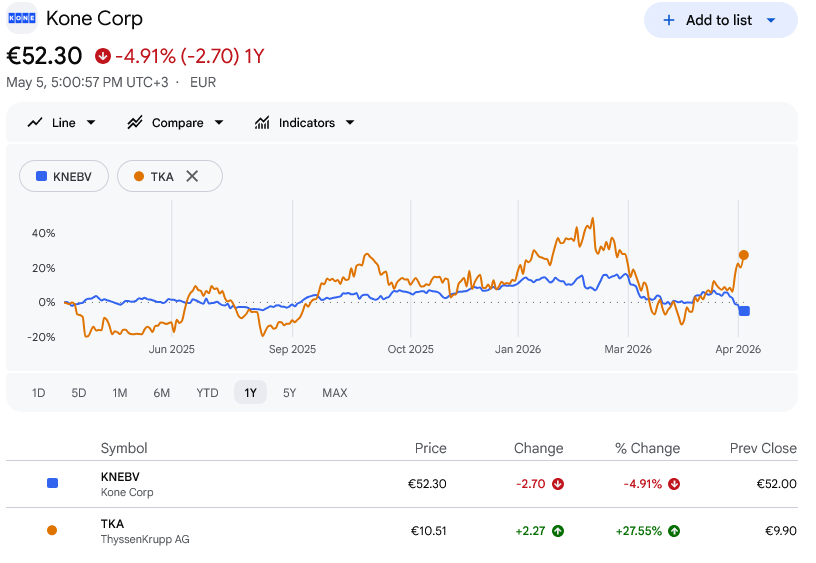The height and width of the screenshot is (563, 816).
Task: Click the €52.00 prev close cell
Action: click(776, 484)
